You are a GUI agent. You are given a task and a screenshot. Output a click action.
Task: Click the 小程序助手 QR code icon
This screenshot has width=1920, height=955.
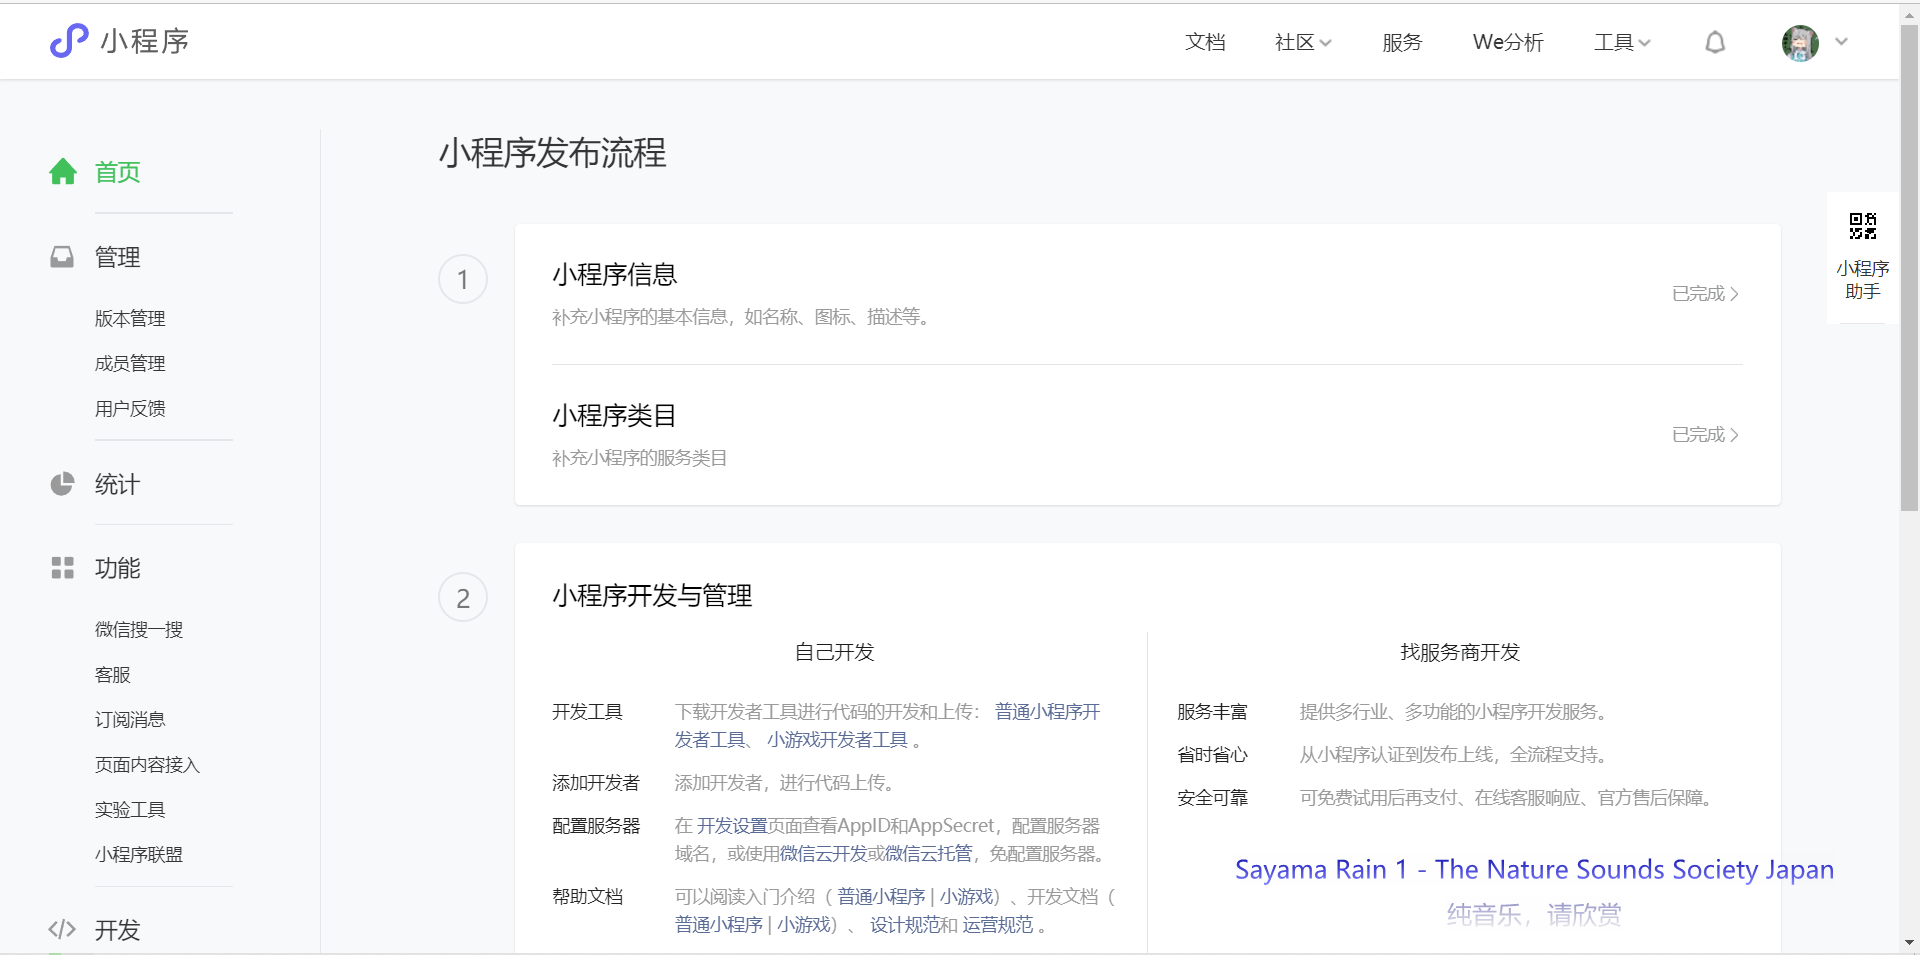click(1861, 225)
